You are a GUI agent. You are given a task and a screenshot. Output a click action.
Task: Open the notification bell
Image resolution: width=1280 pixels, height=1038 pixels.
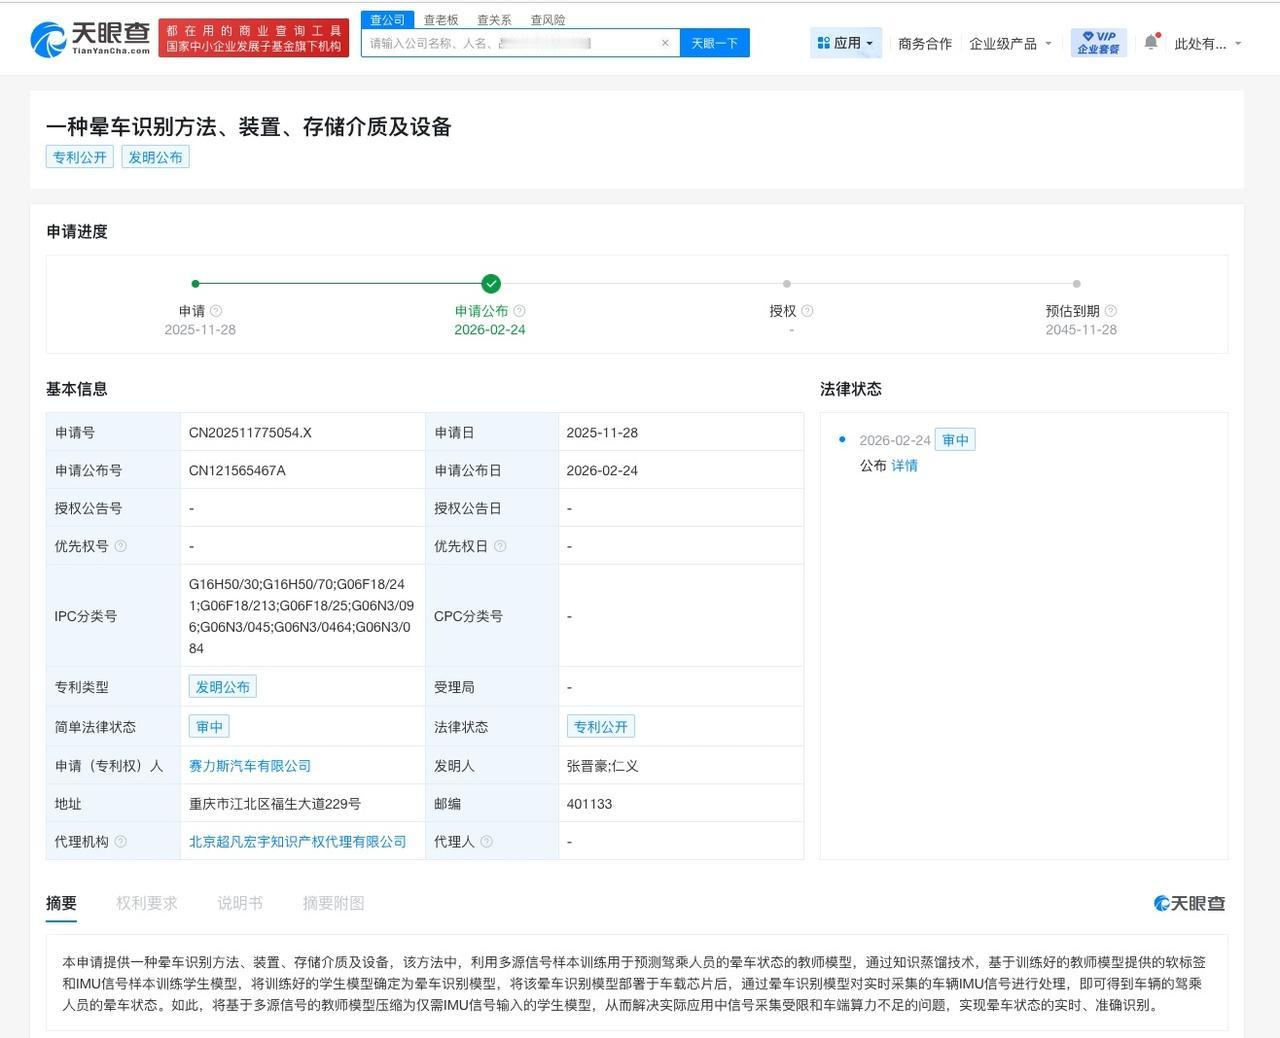(x=1150, y=40)
